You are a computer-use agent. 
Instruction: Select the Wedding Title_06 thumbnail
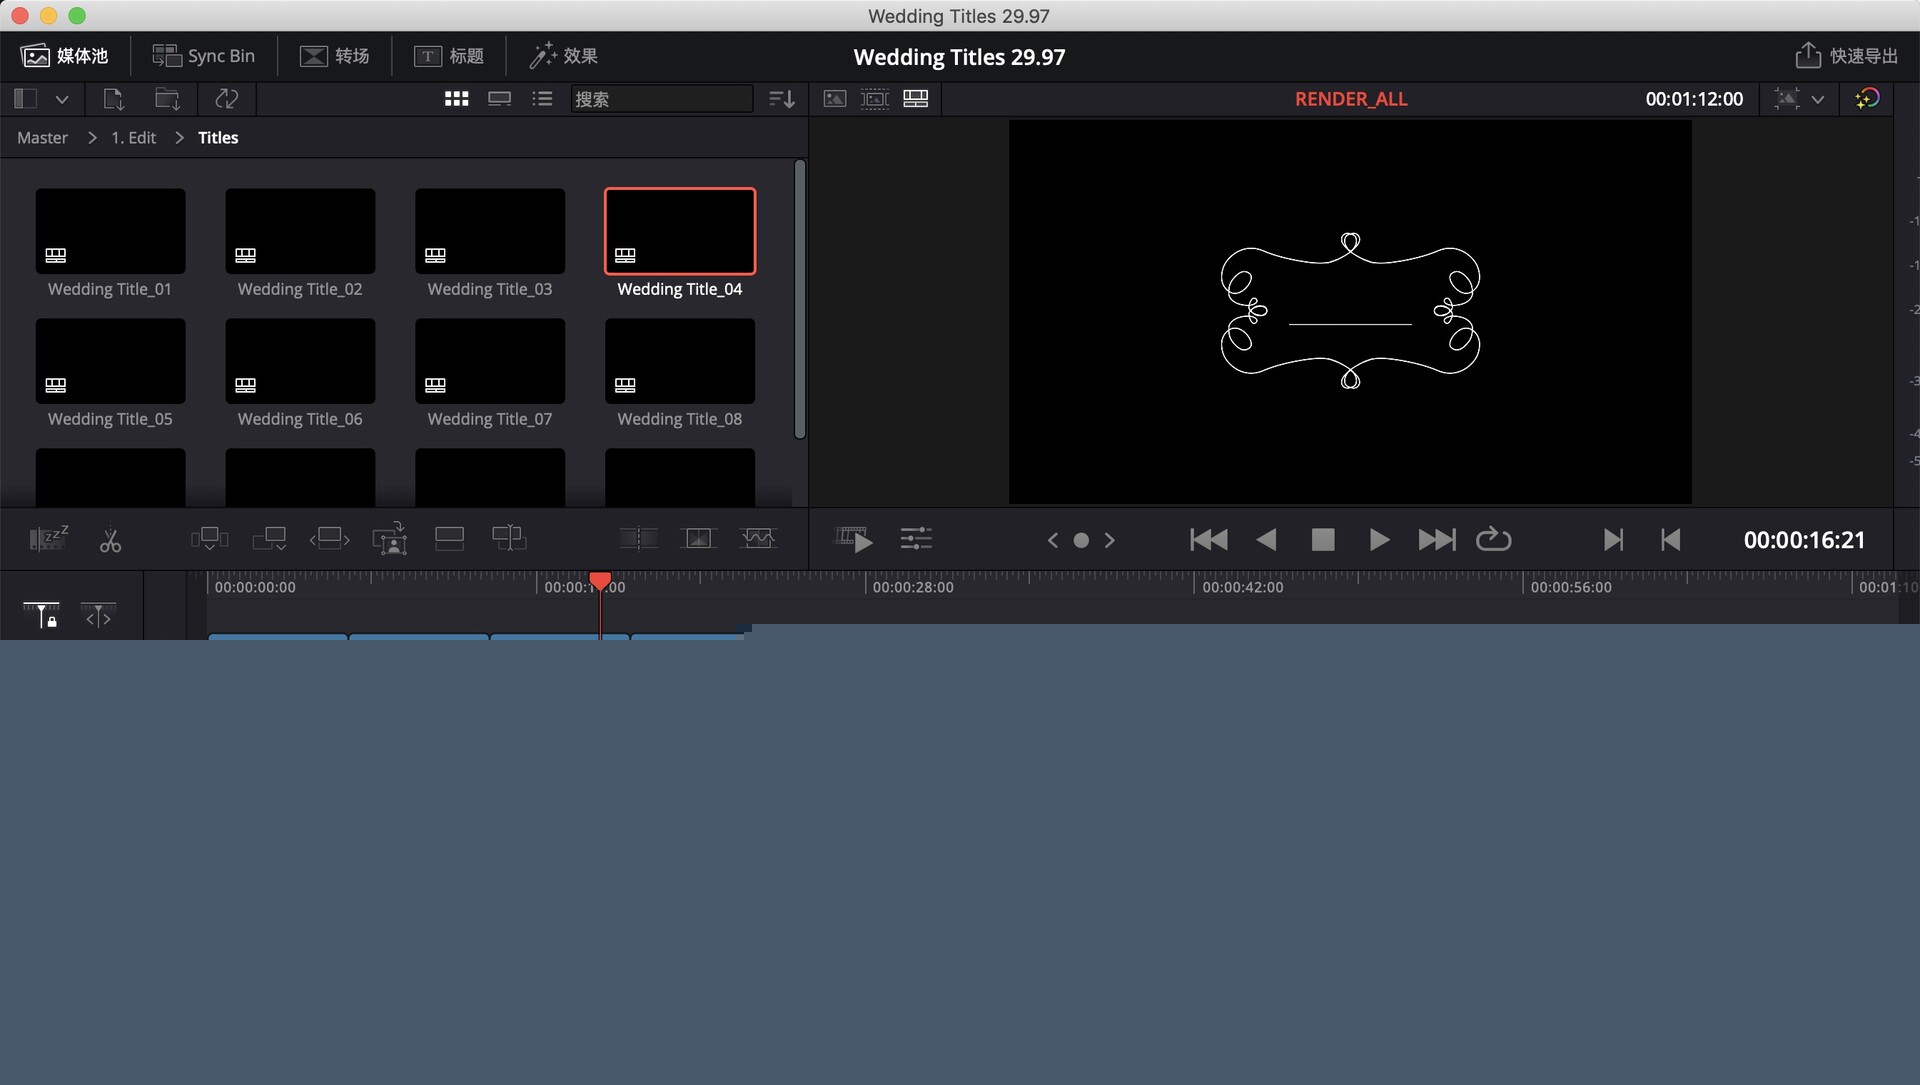(x=300, y=362)
